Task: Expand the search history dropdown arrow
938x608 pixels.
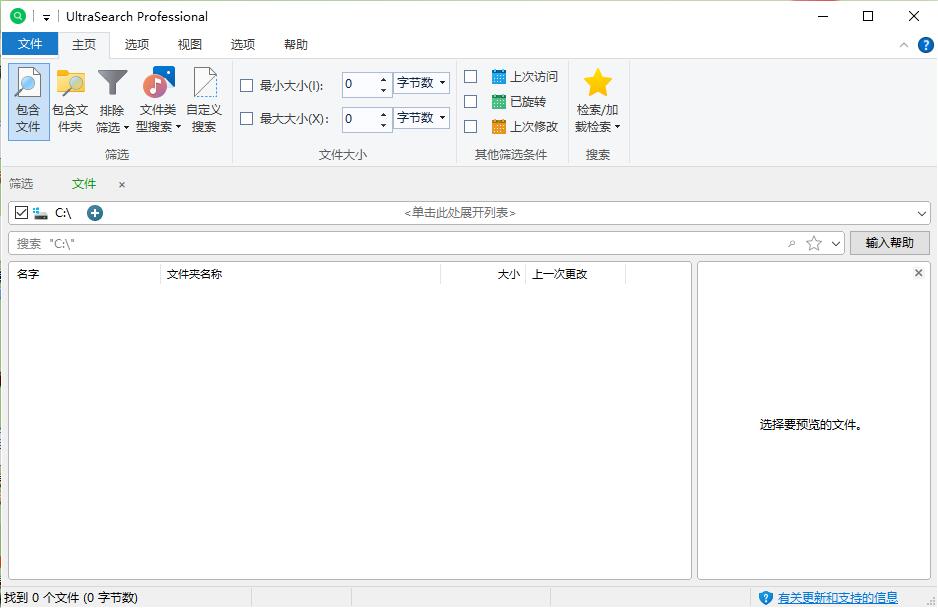Action: 836,244
